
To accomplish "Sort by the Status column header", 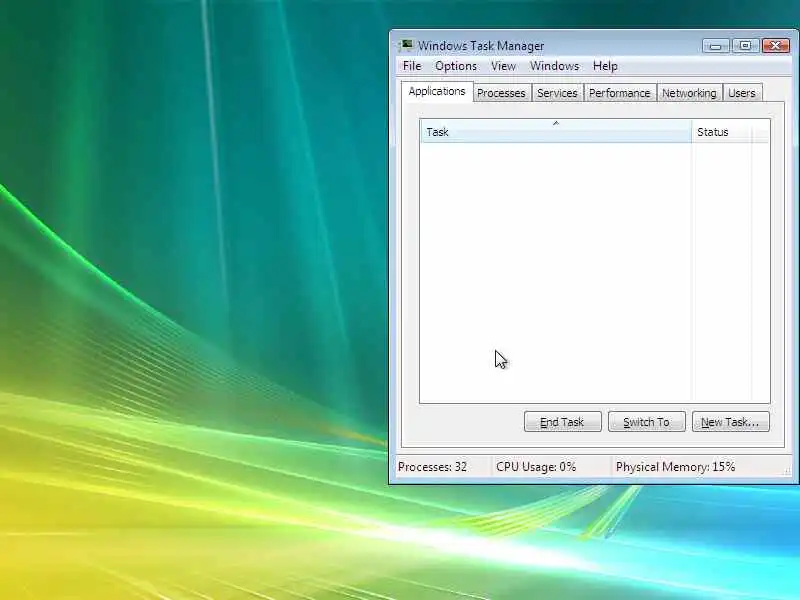I will [721, 132].
